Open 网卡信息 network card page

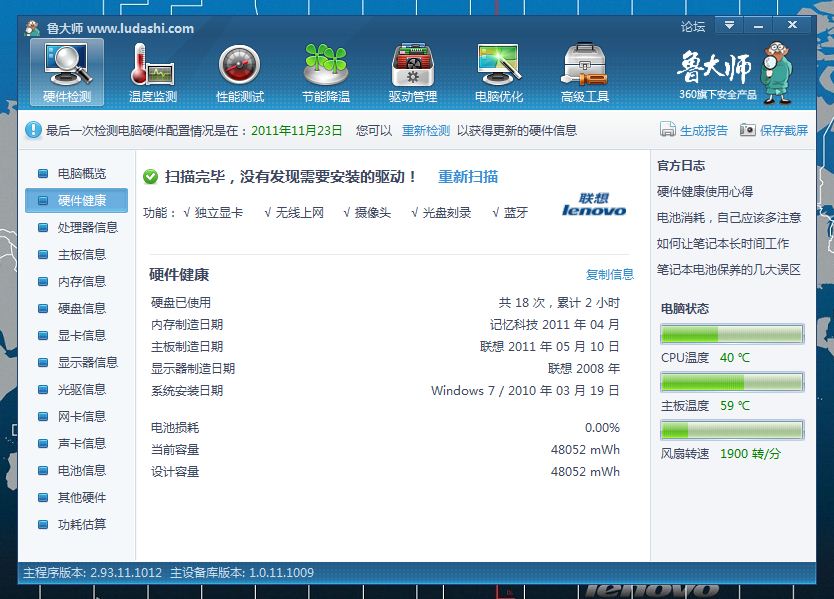pos(77,417)
